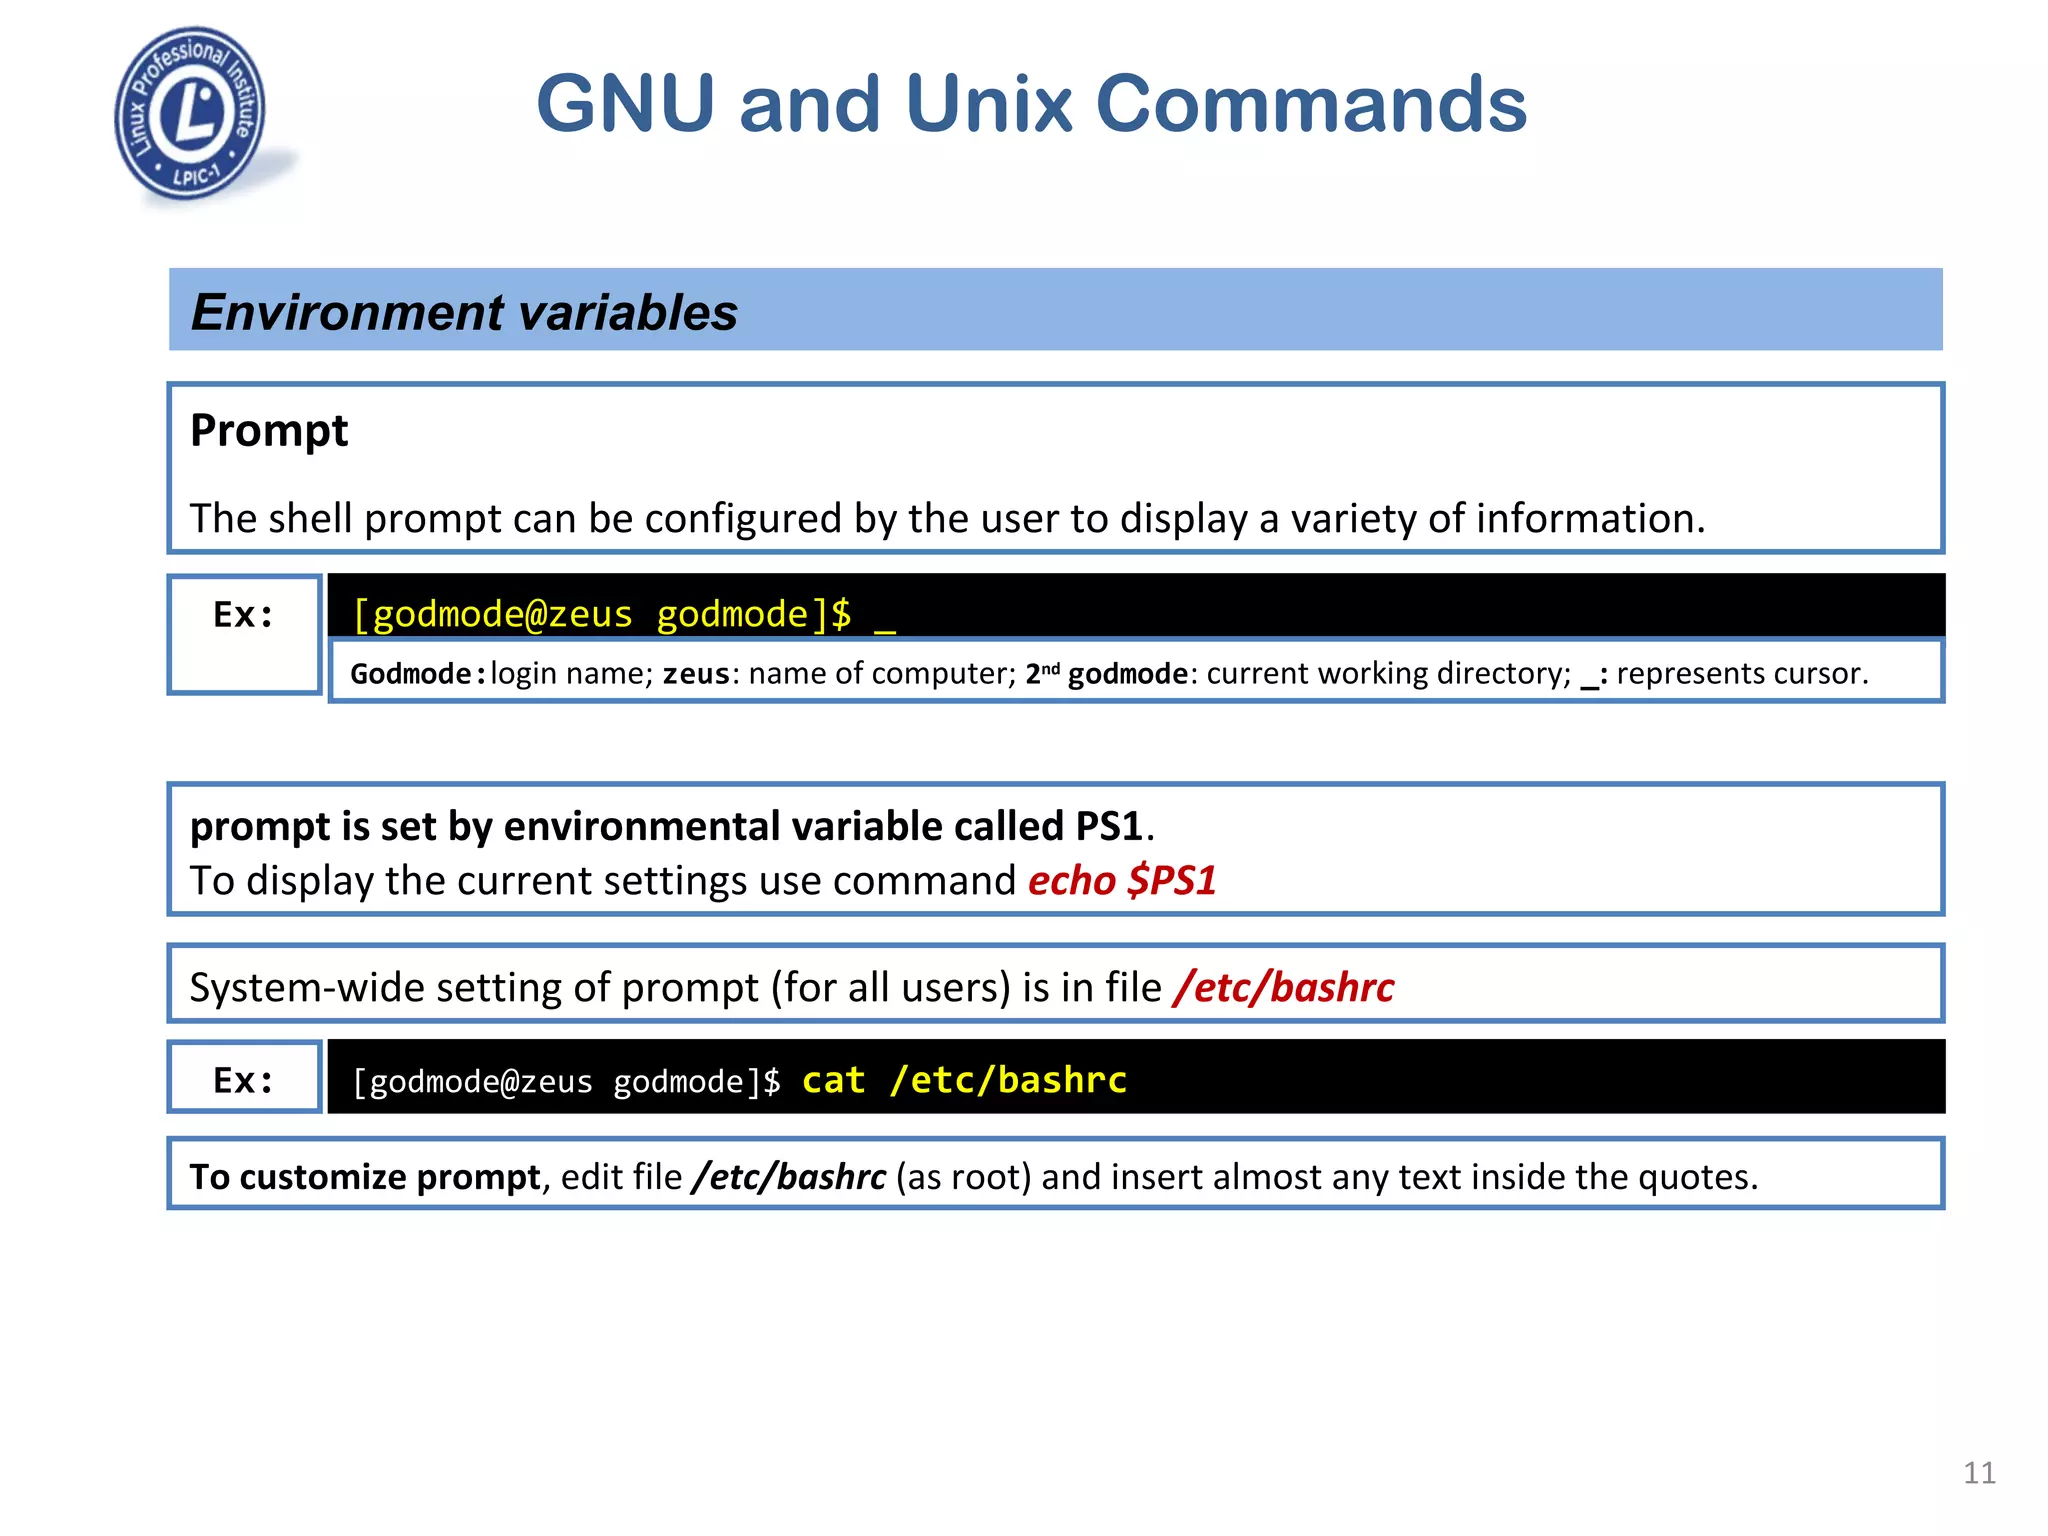Click the bold PS1 variable sentence
Viewport: 2048px width, 1536px height.
(x=667, y=827)
